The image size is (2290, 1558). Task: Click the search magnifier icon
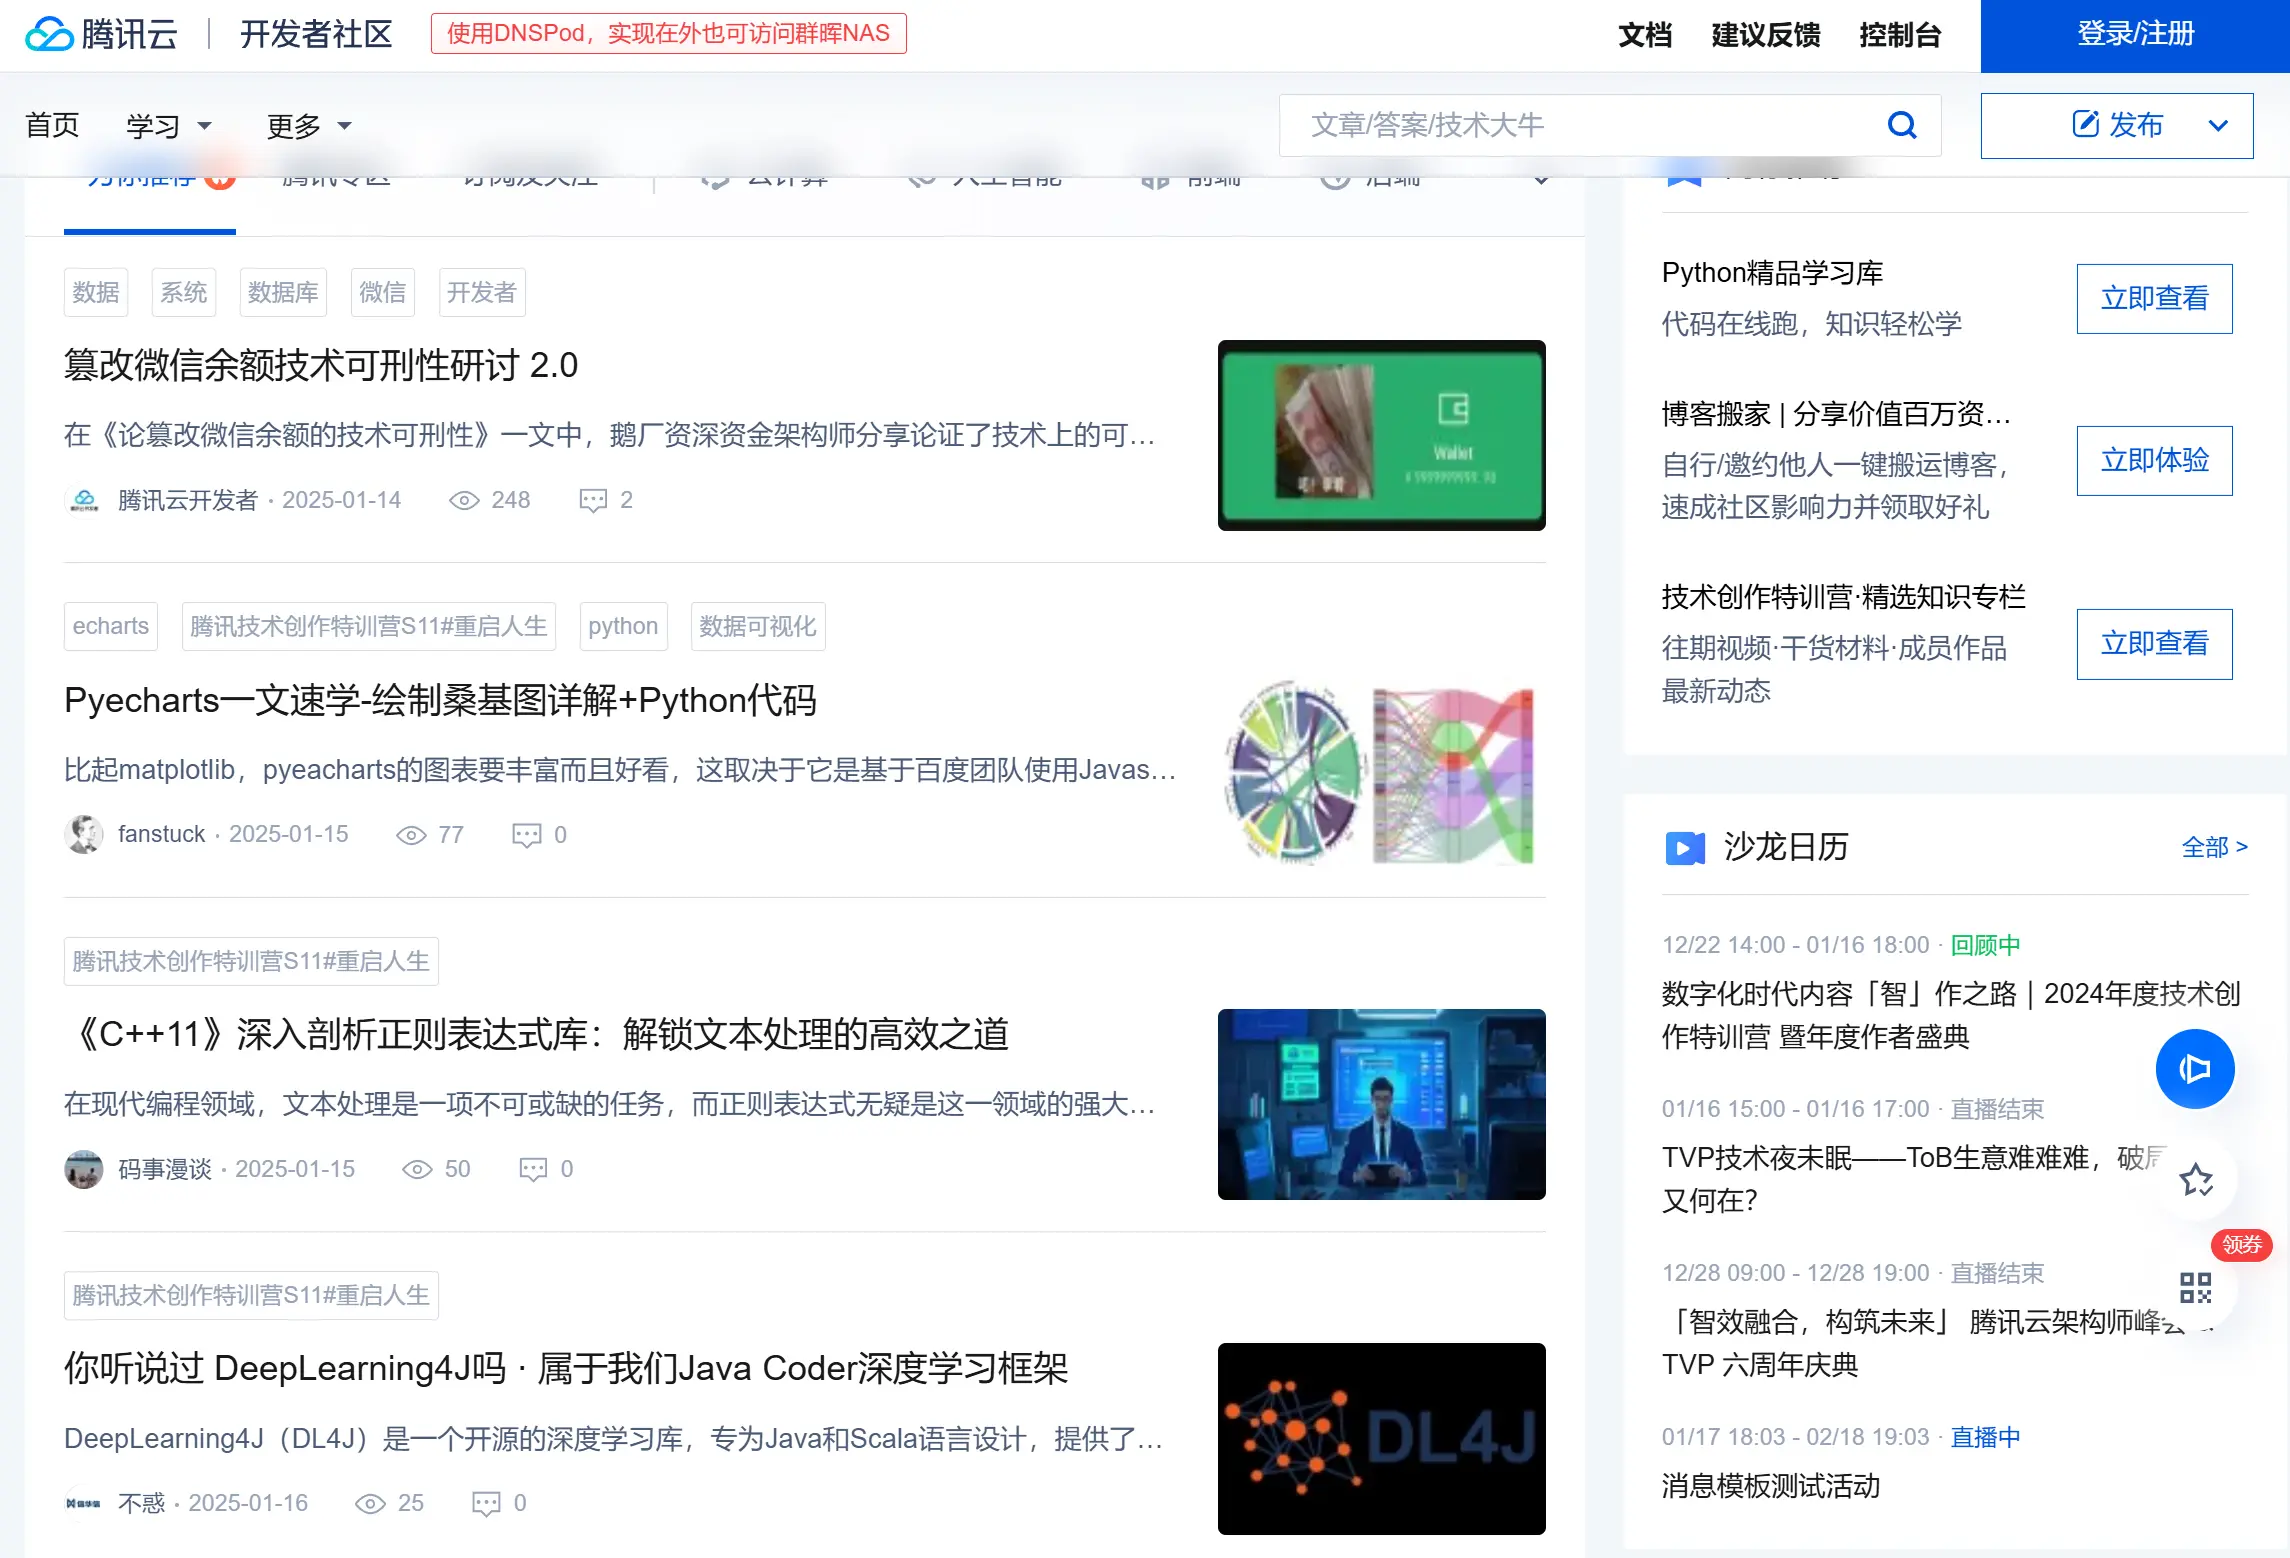1901,124
